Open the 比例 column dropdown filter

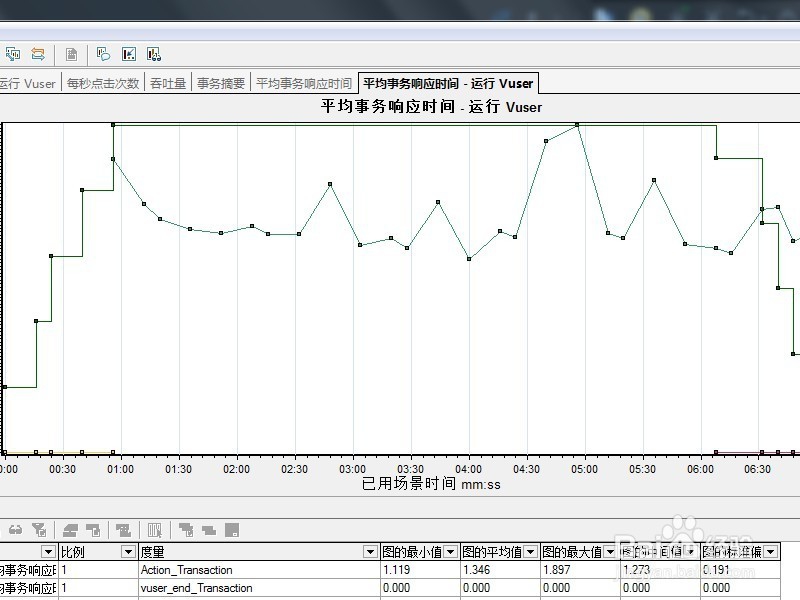click(x=127, y=551)
